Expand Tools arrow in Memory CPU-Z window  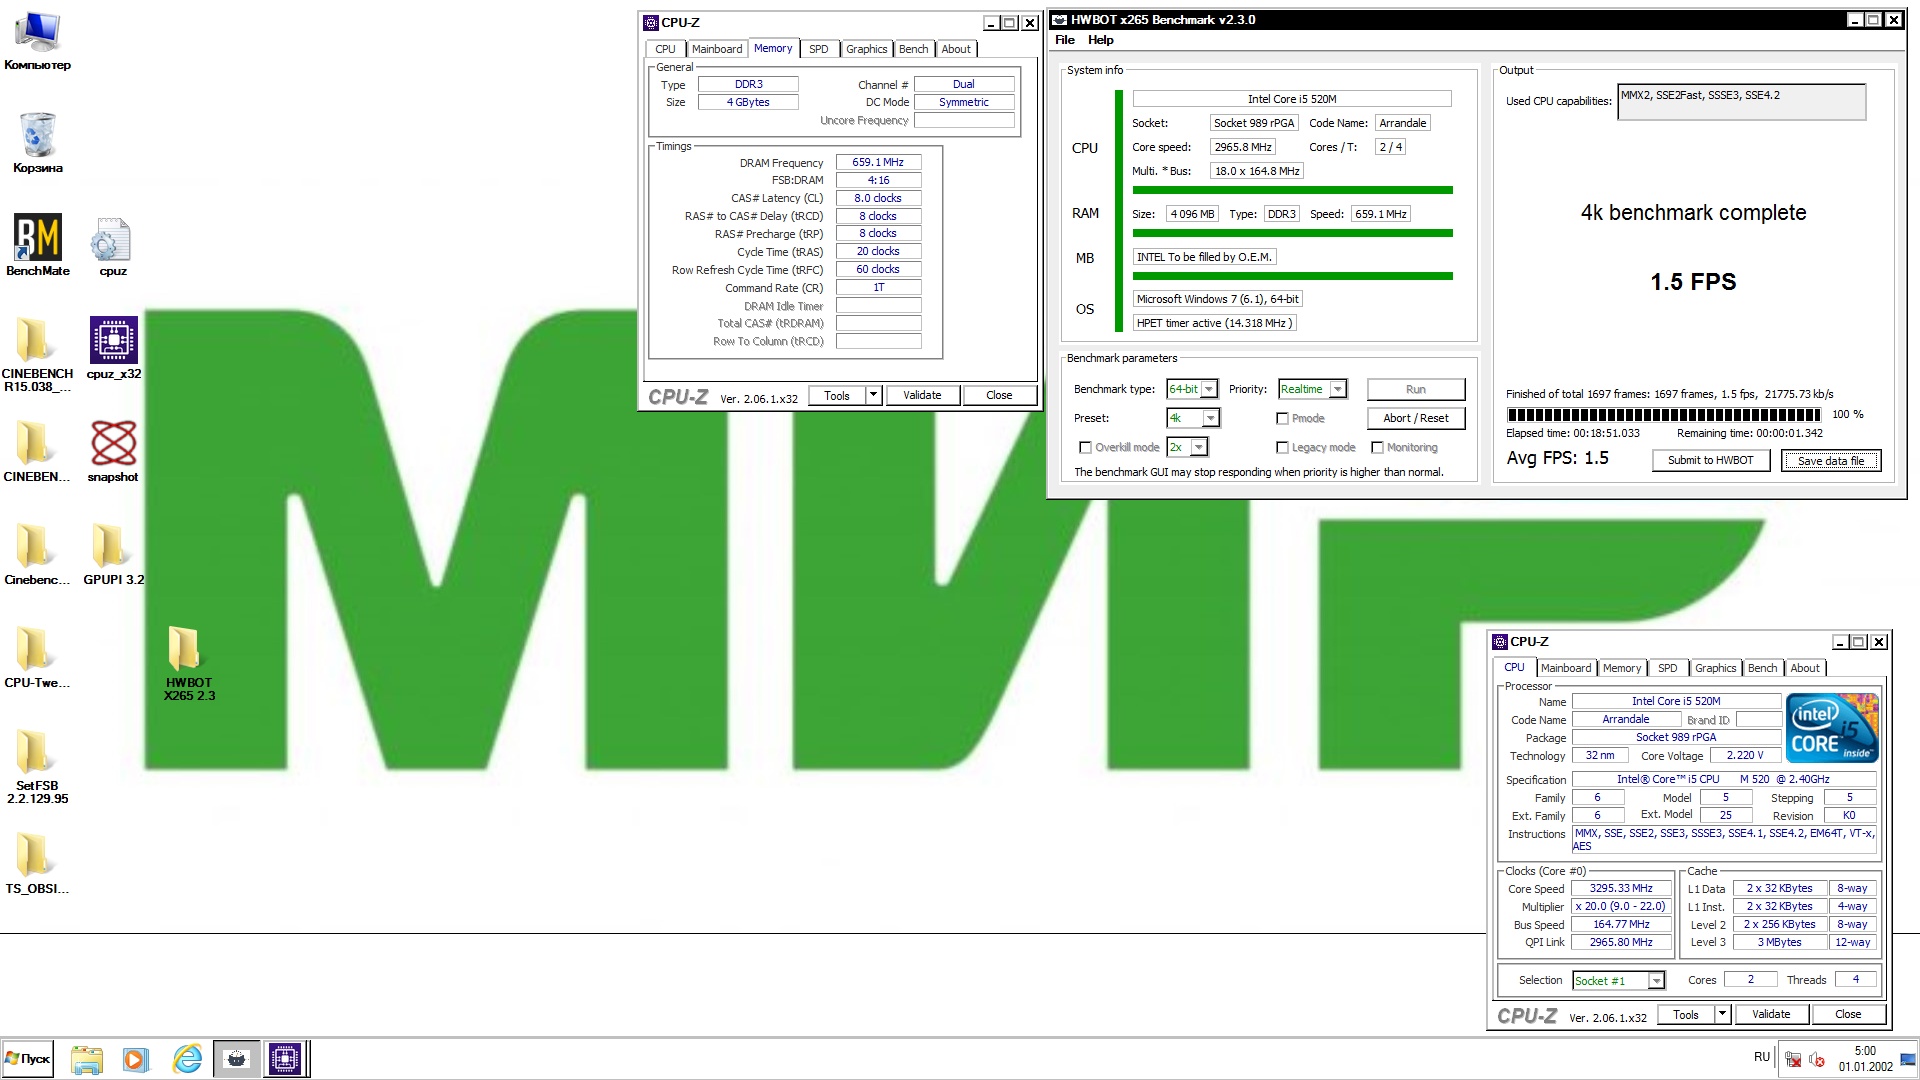(x=873, y=395)
